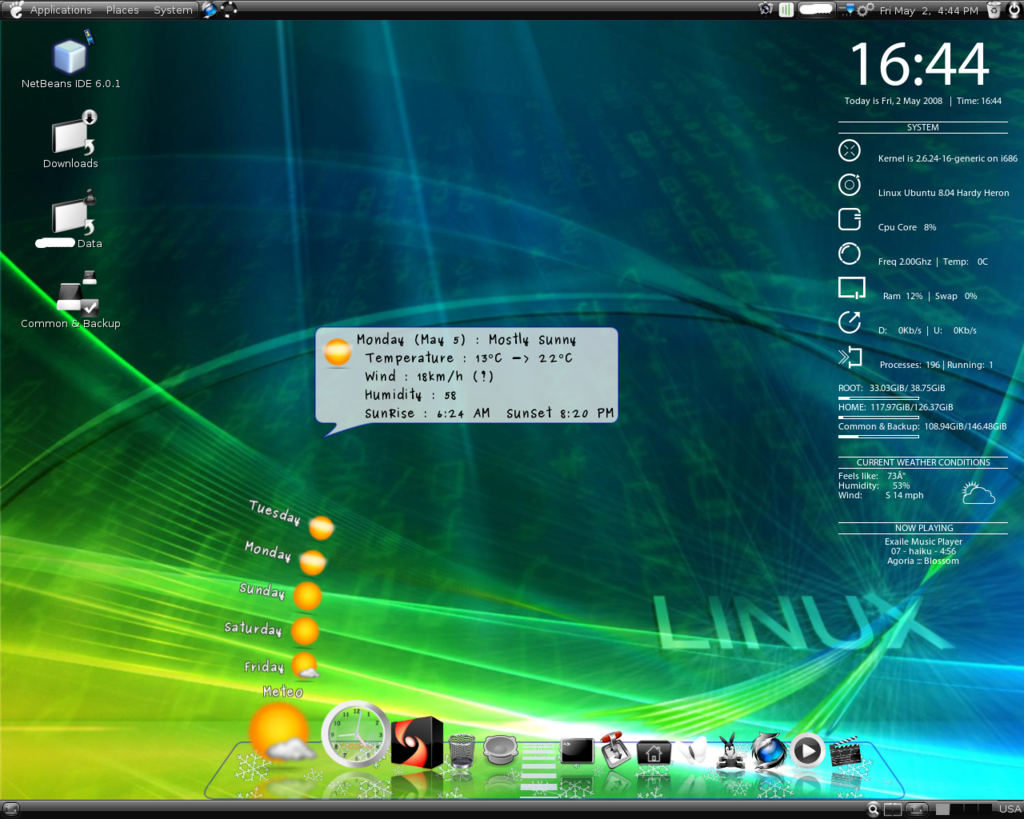Click the analog clock applet in dock
The height and width of the screenshot is (819, 1024).
click(356, 734)
